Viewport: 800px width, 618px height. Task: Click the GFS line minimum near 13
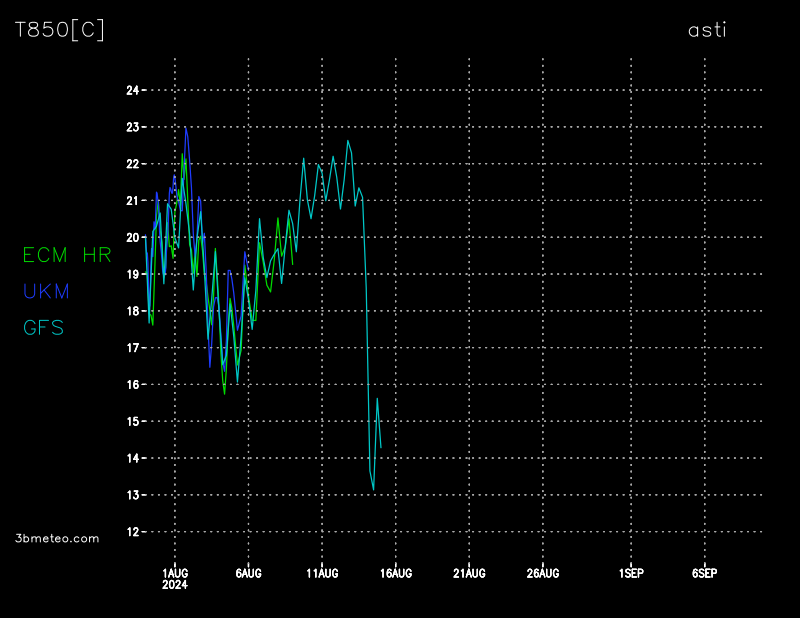(373, 489)
